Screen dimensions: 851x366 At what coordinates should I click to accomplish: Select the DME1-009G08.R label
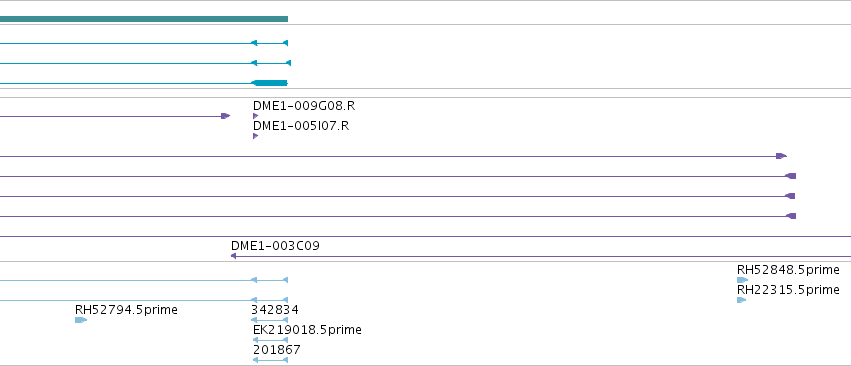point(304,106)
